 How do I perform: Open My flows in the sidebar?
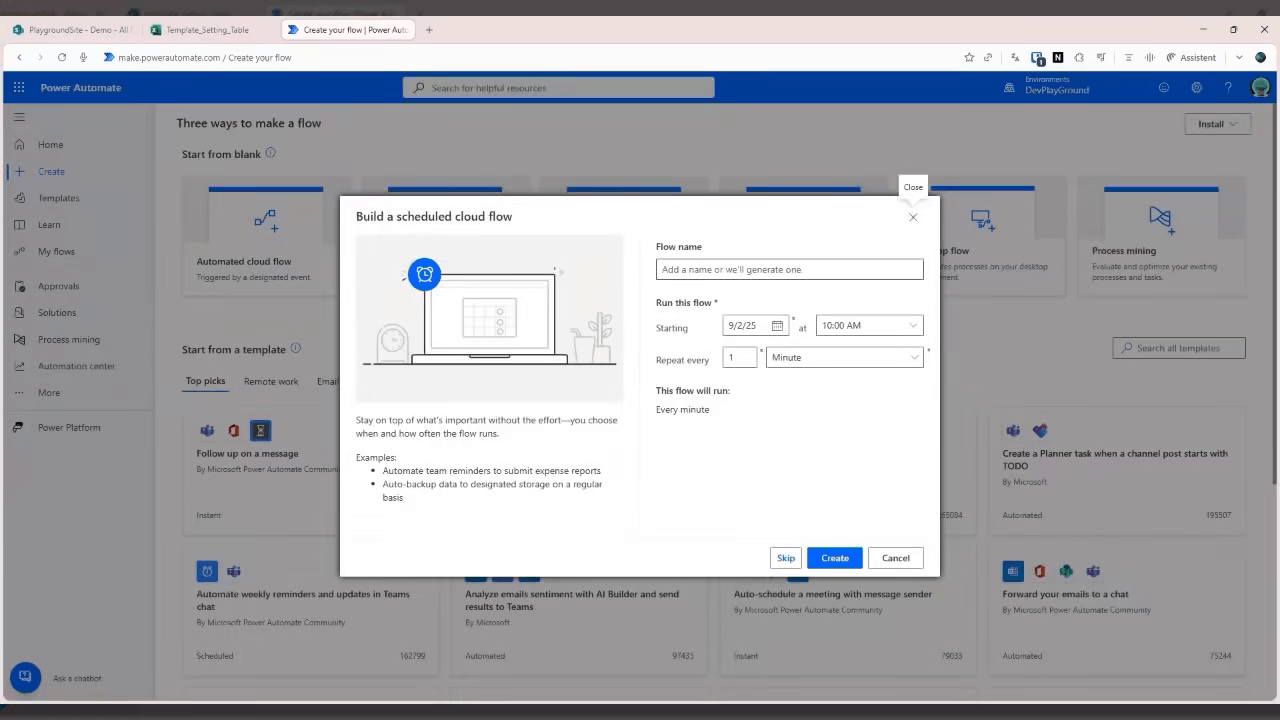click(56, 252)
